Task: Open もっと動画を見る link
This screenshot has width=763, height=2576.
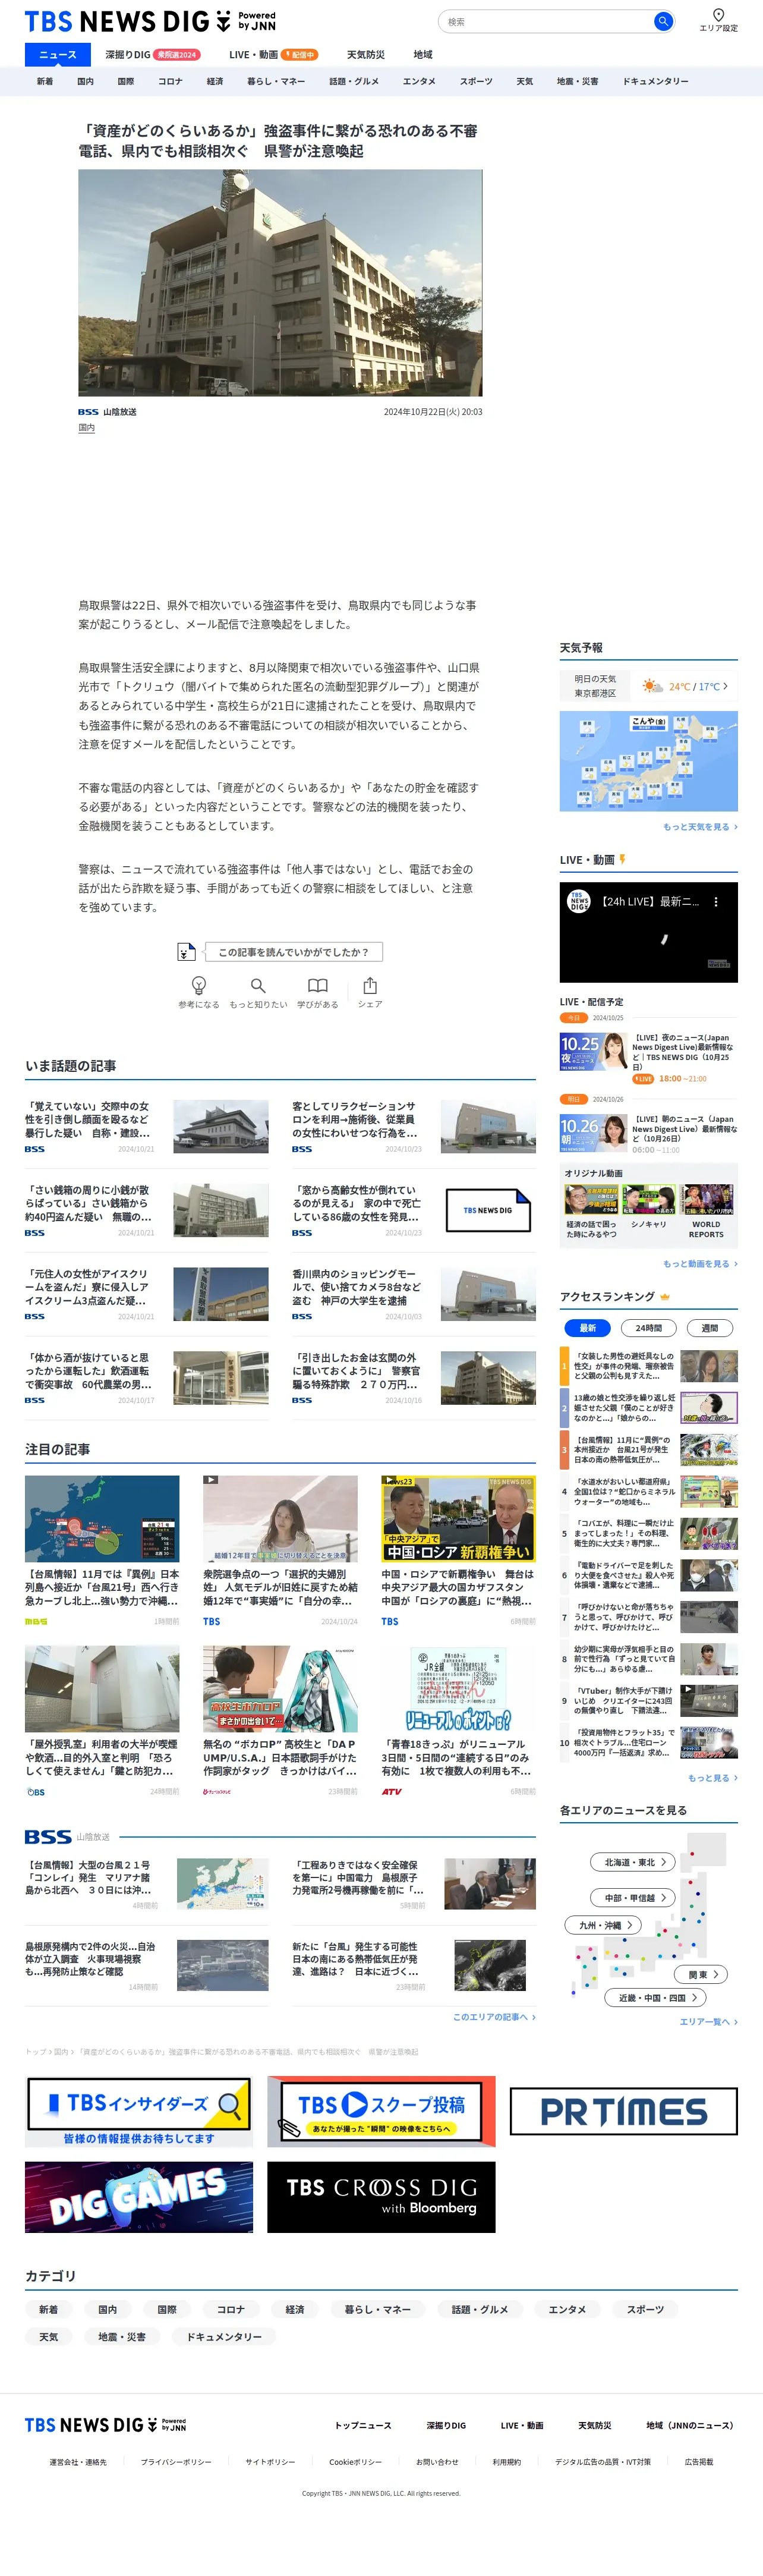Action: [700, 1264]
